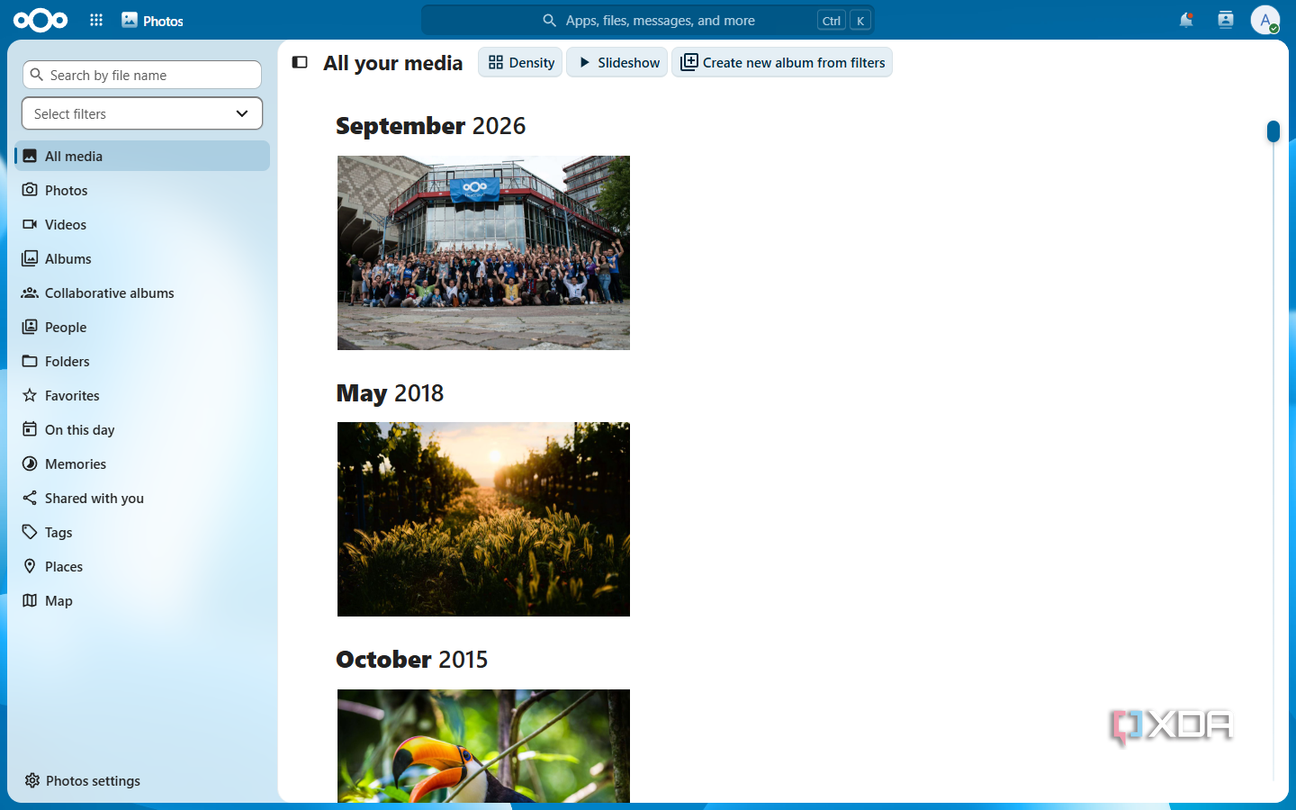Open the user avatar account menu
Image resolution: width=1296 pixels, height=810 pixels.
point(1265,20)
